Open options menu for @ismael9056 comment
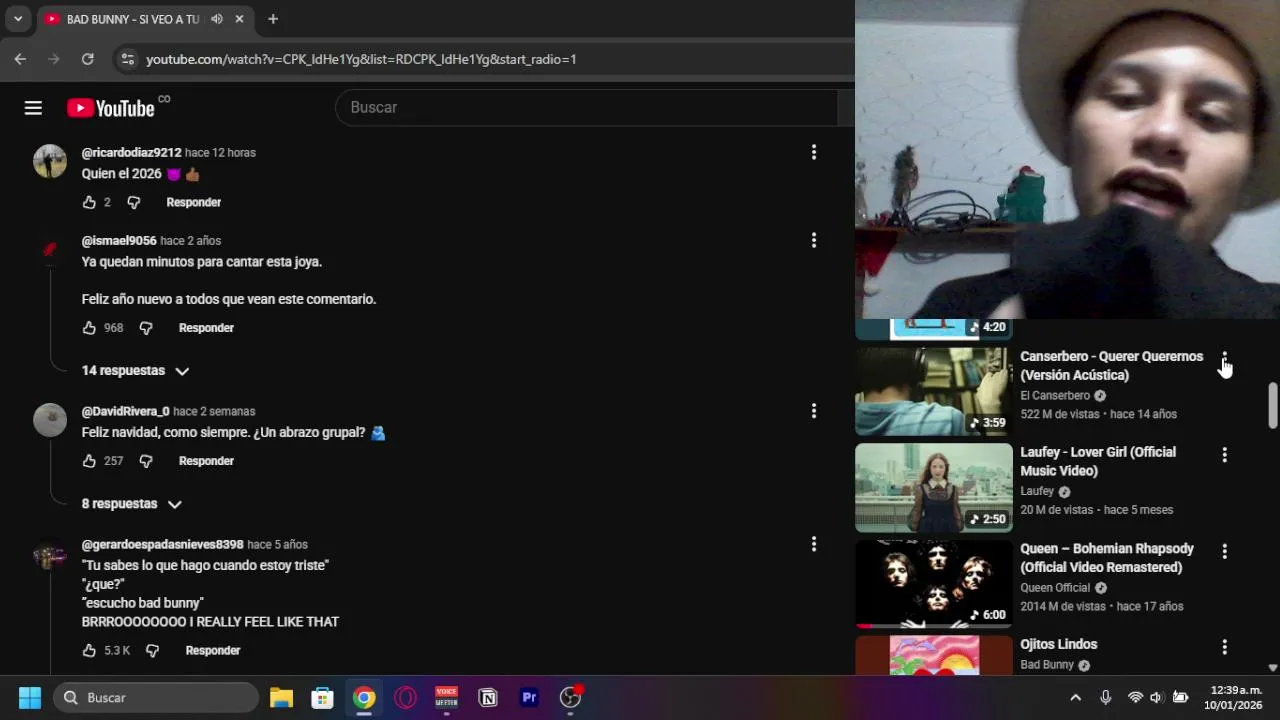Viewport: 1280px width, 720px height. (x=814, y=240)
